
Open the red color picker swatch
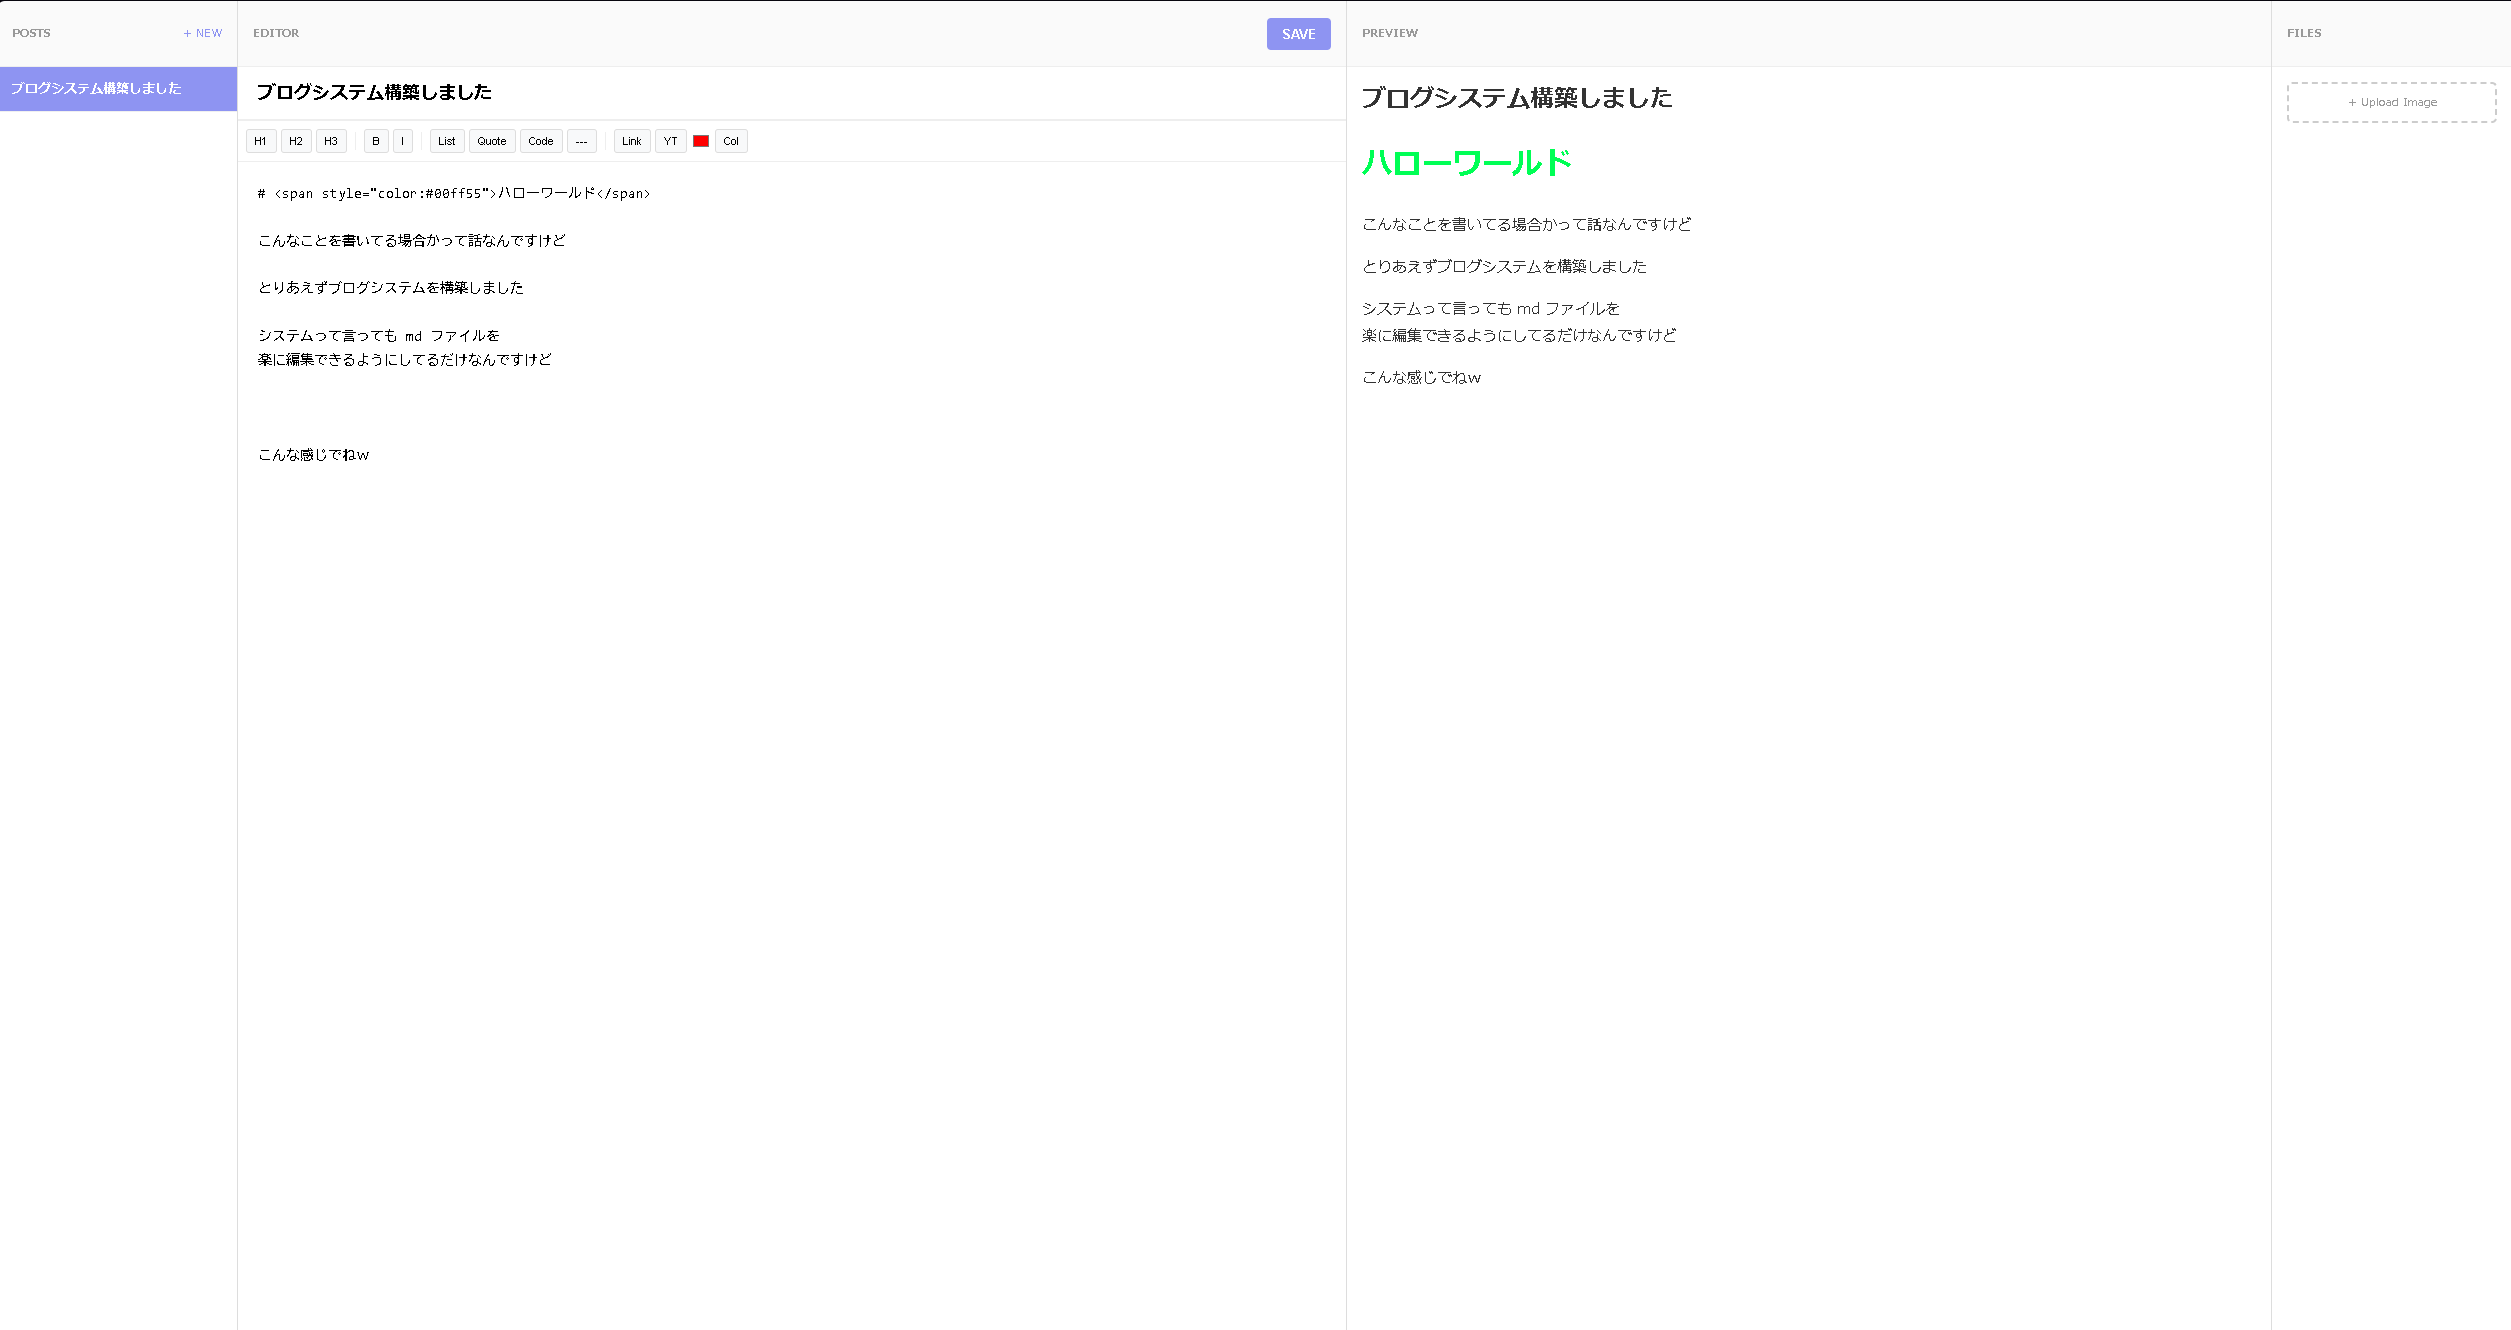tap(701, 141)
